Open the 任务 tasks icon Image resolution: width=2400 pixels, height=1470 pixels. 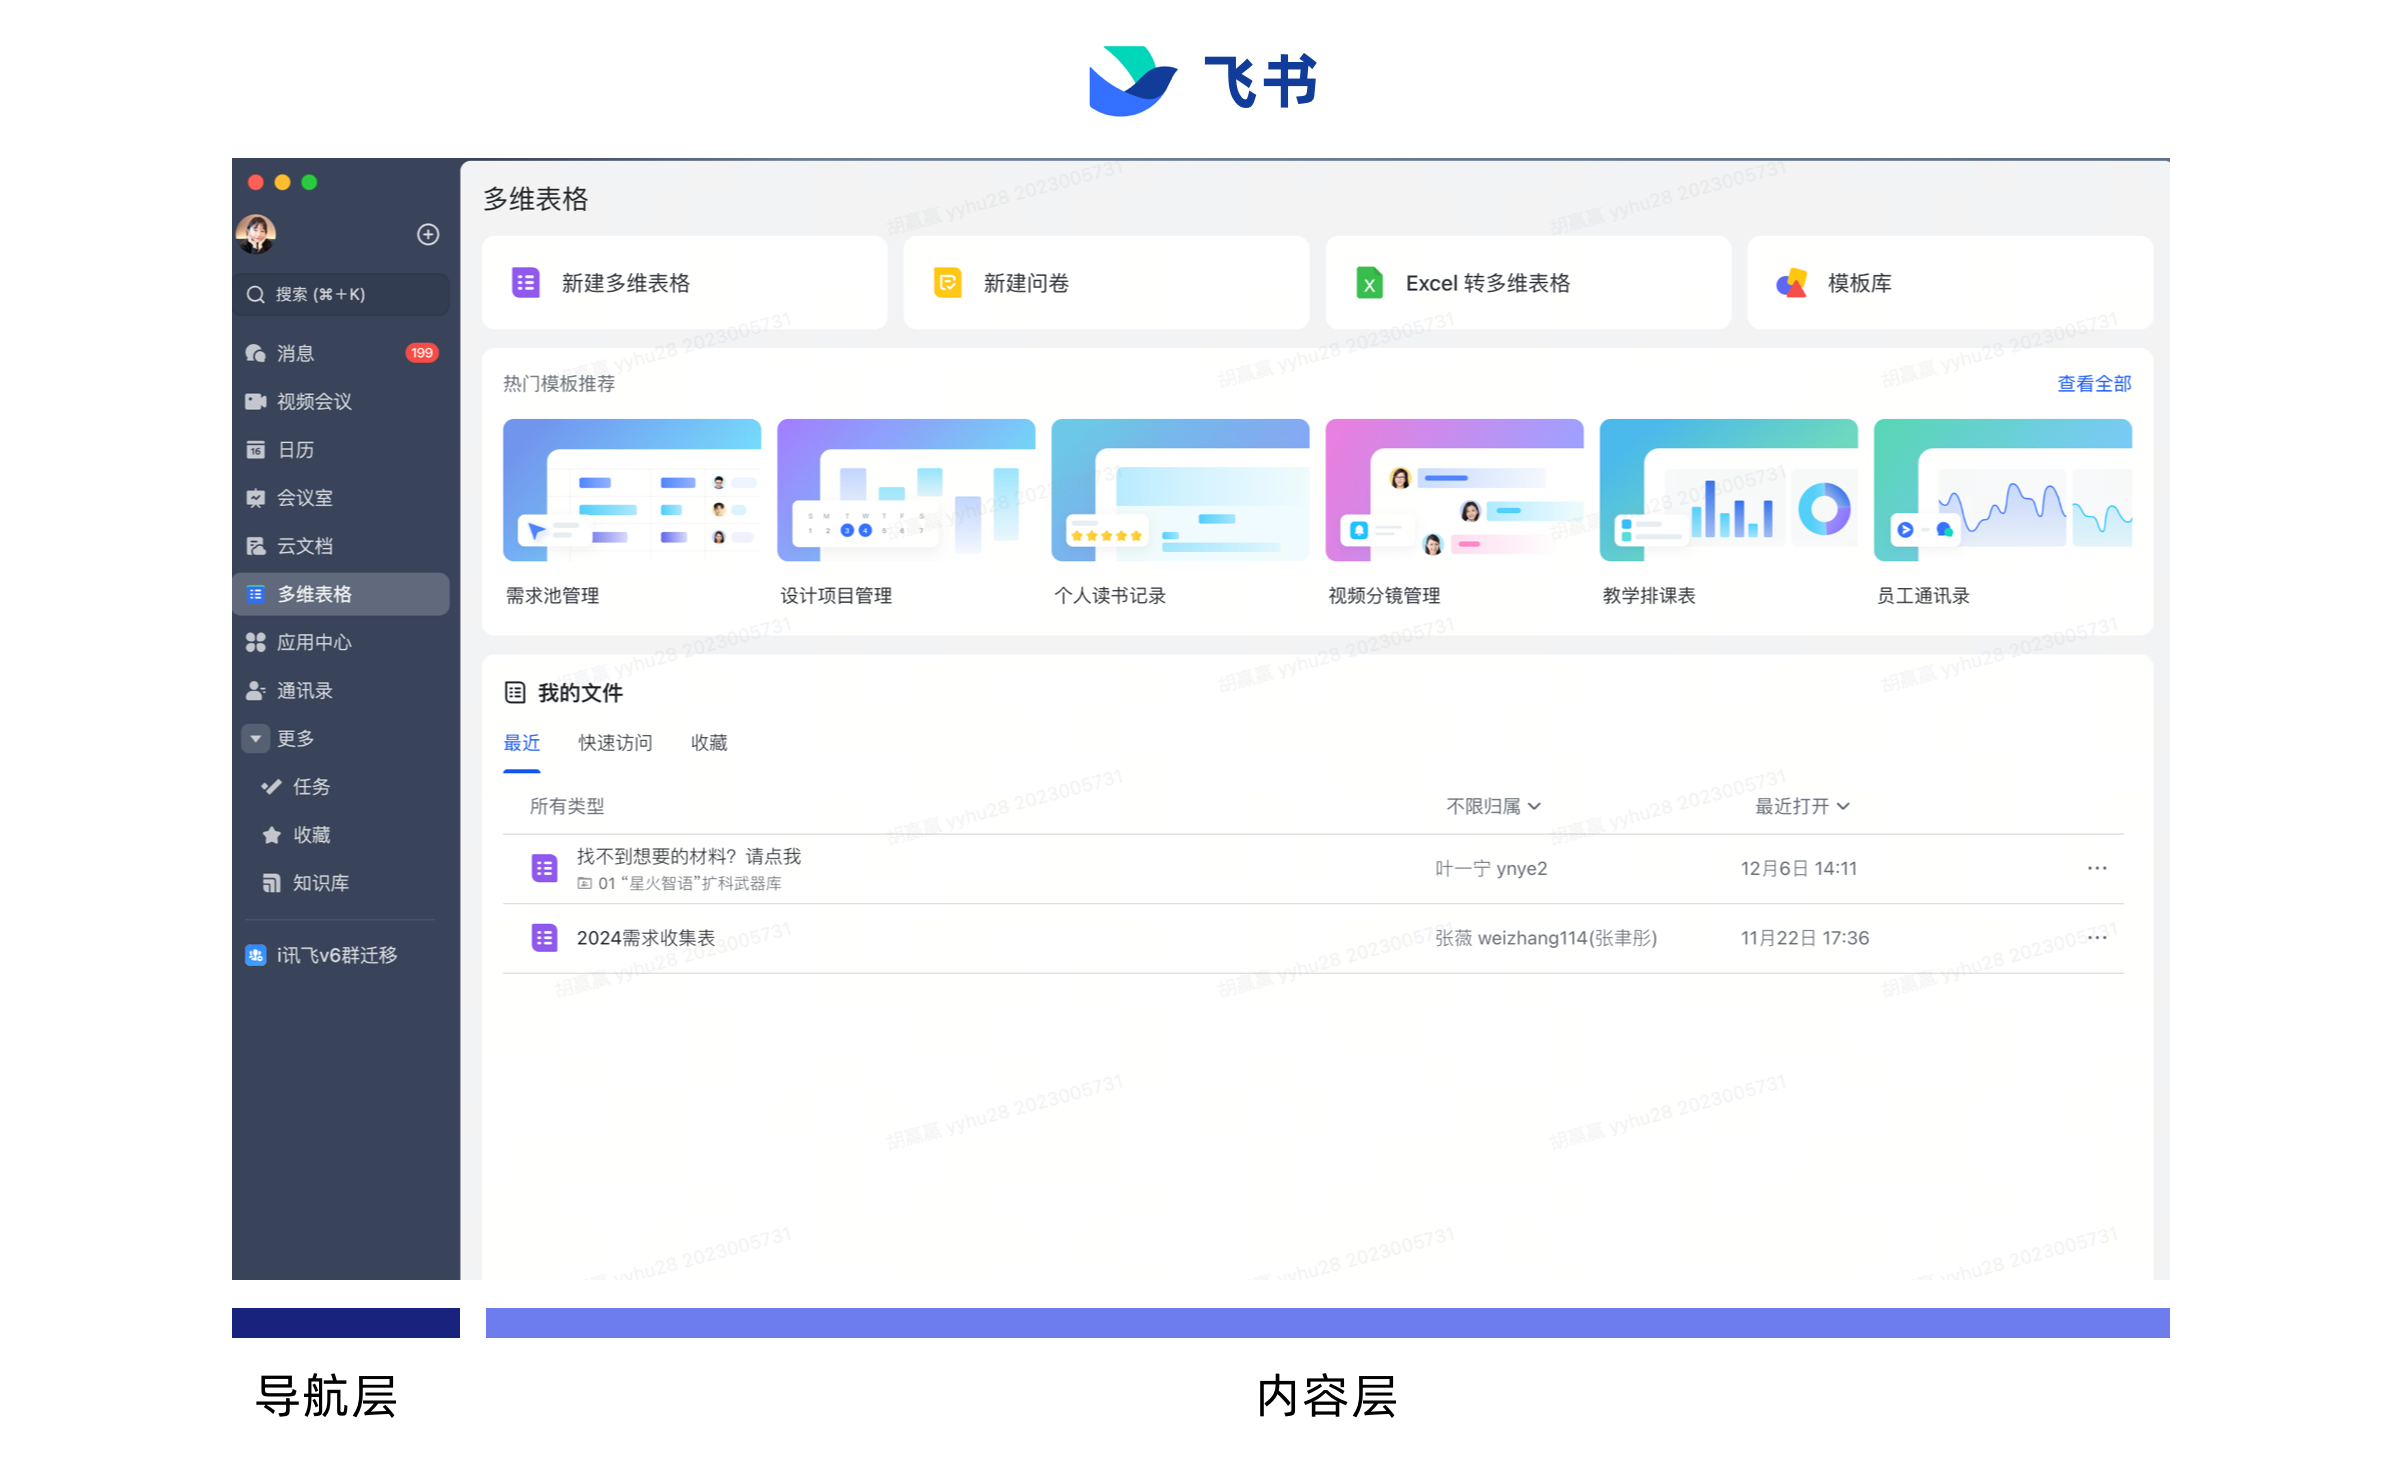pyautogui.click(x=270, y=786)
